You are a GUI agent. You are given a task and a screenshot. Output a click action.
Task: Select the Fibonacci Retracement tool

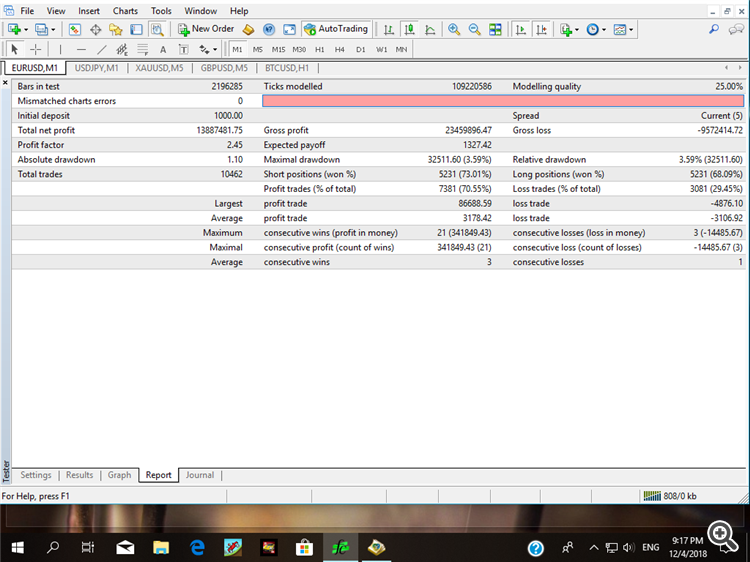coord(143,49)
